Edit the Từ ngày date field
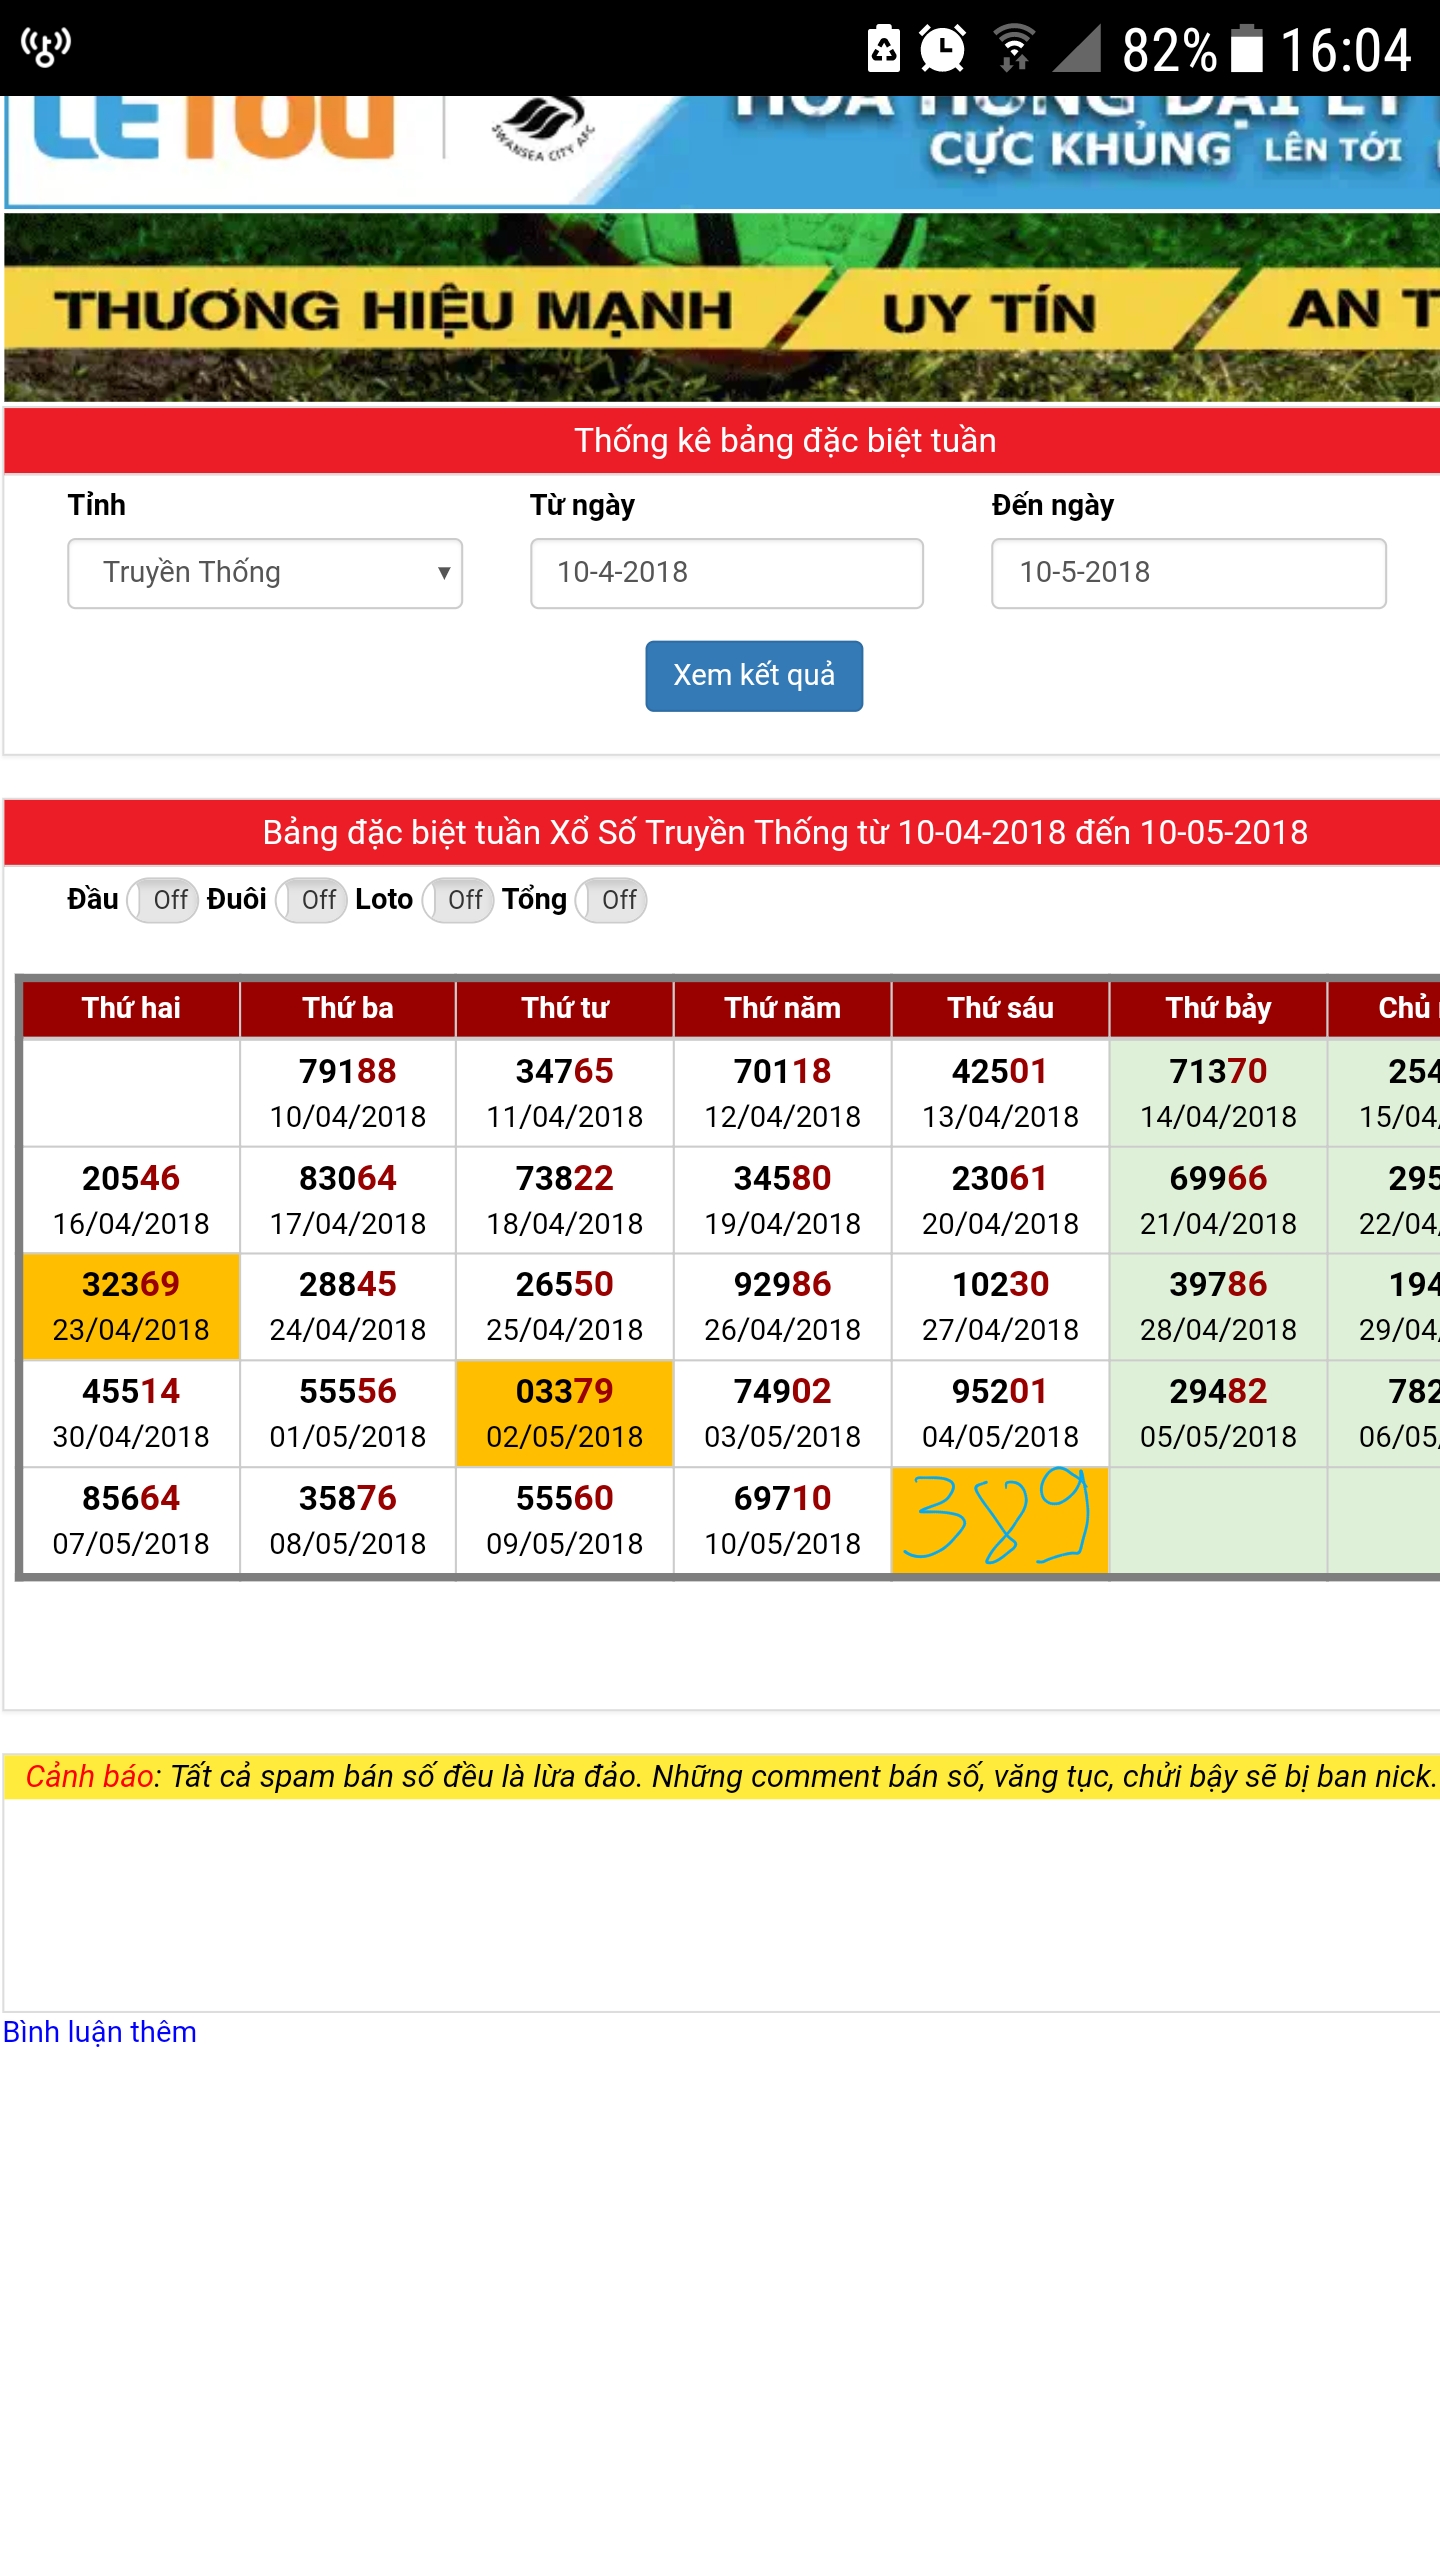The width and height of the screenshot is (1440, 2560). [727, 573]
